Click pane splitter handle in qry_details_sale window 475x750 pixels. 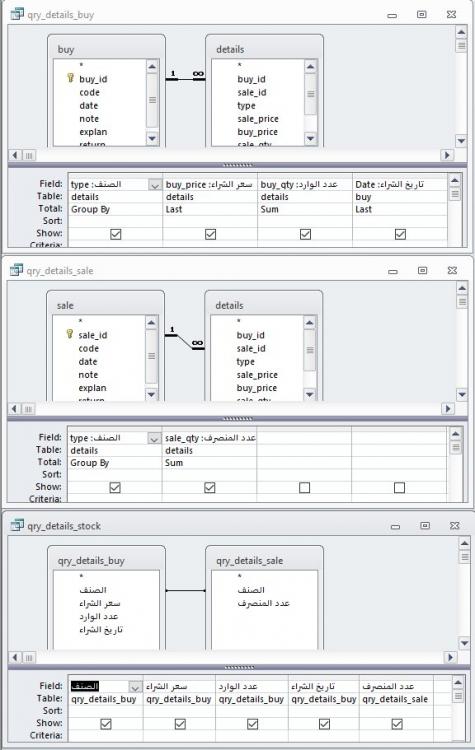[238, 419]
